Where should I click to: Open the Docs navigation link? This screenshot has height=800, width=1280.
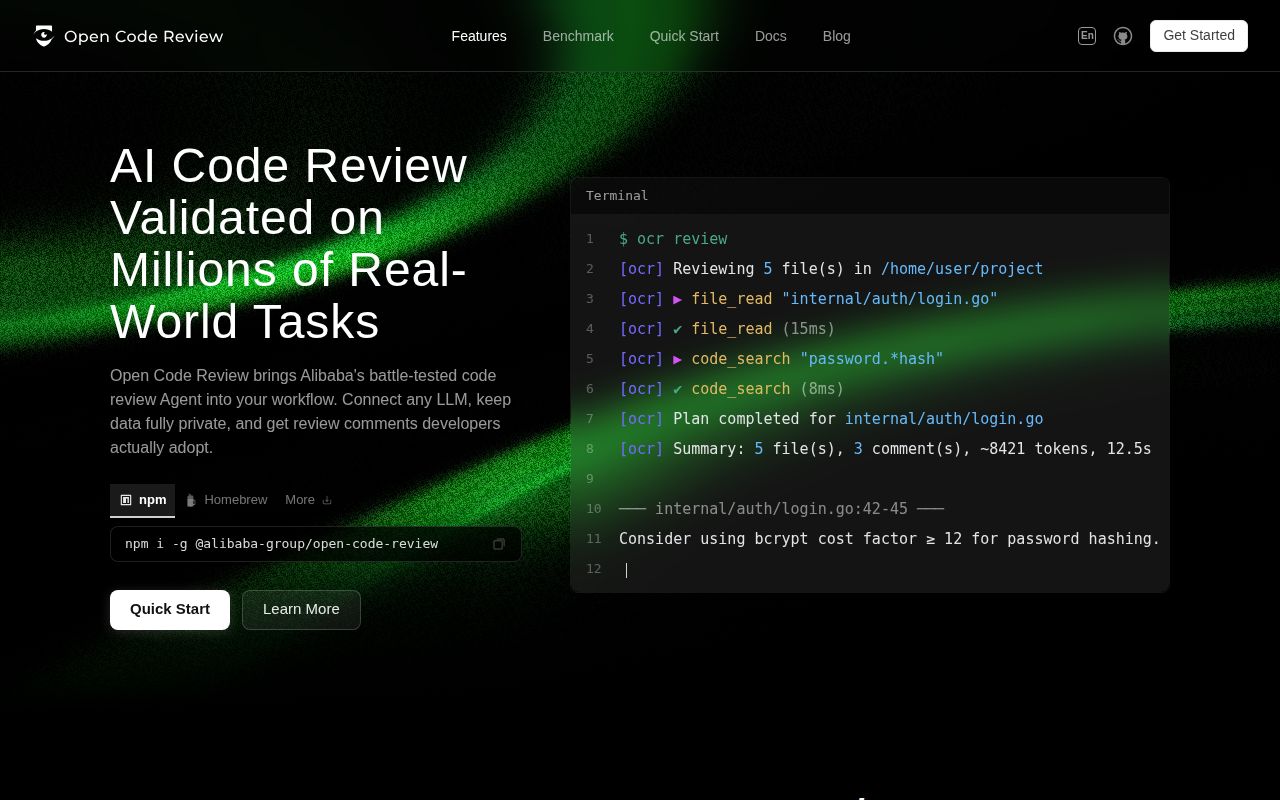tap(771, 36)
